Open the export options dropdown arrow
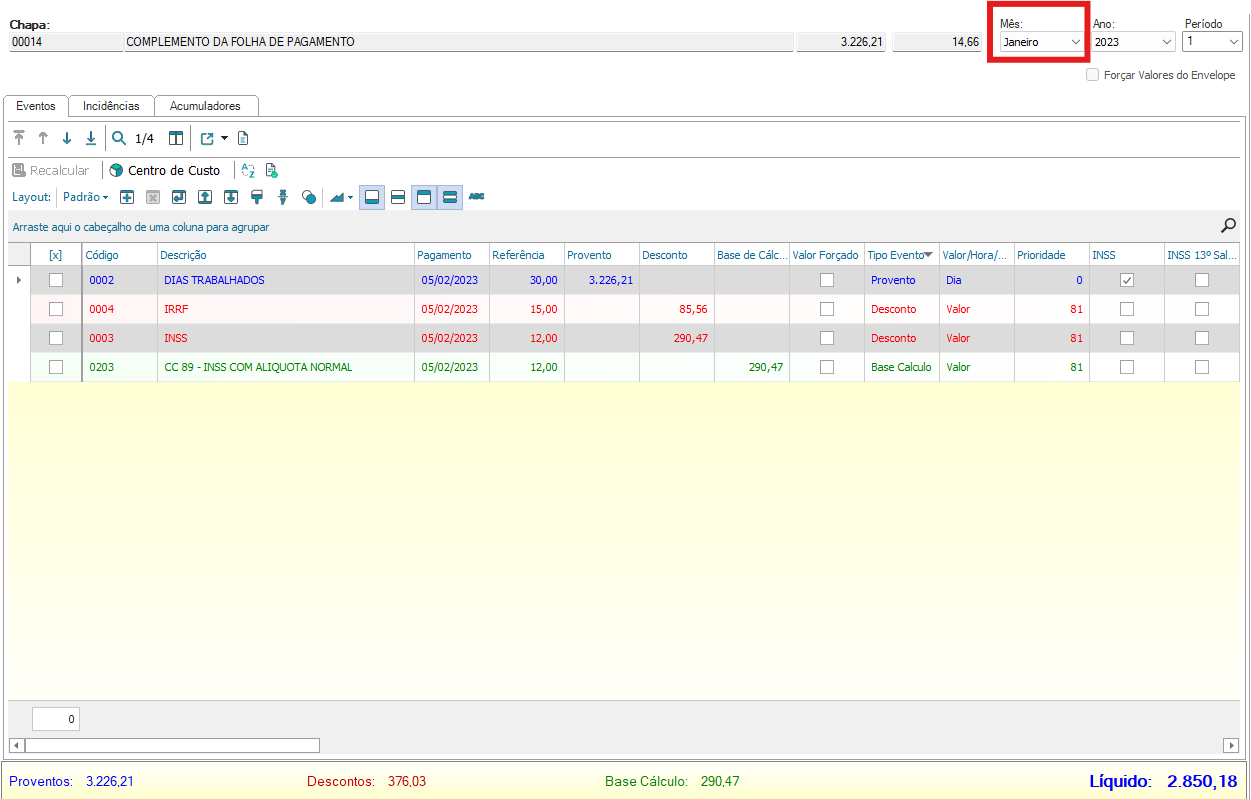Screen dimensions: 1251x799 [225, 139]
